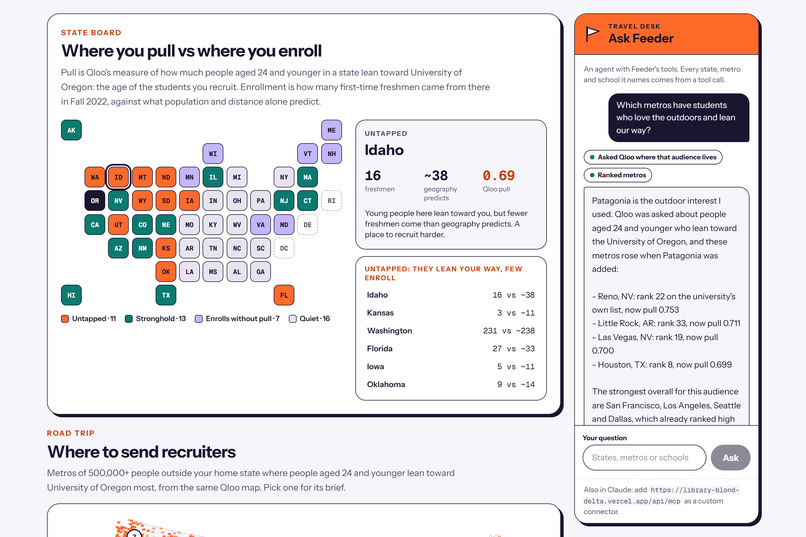Open the Washington row in untapped list
806x537 pixels.
point(451,331)
